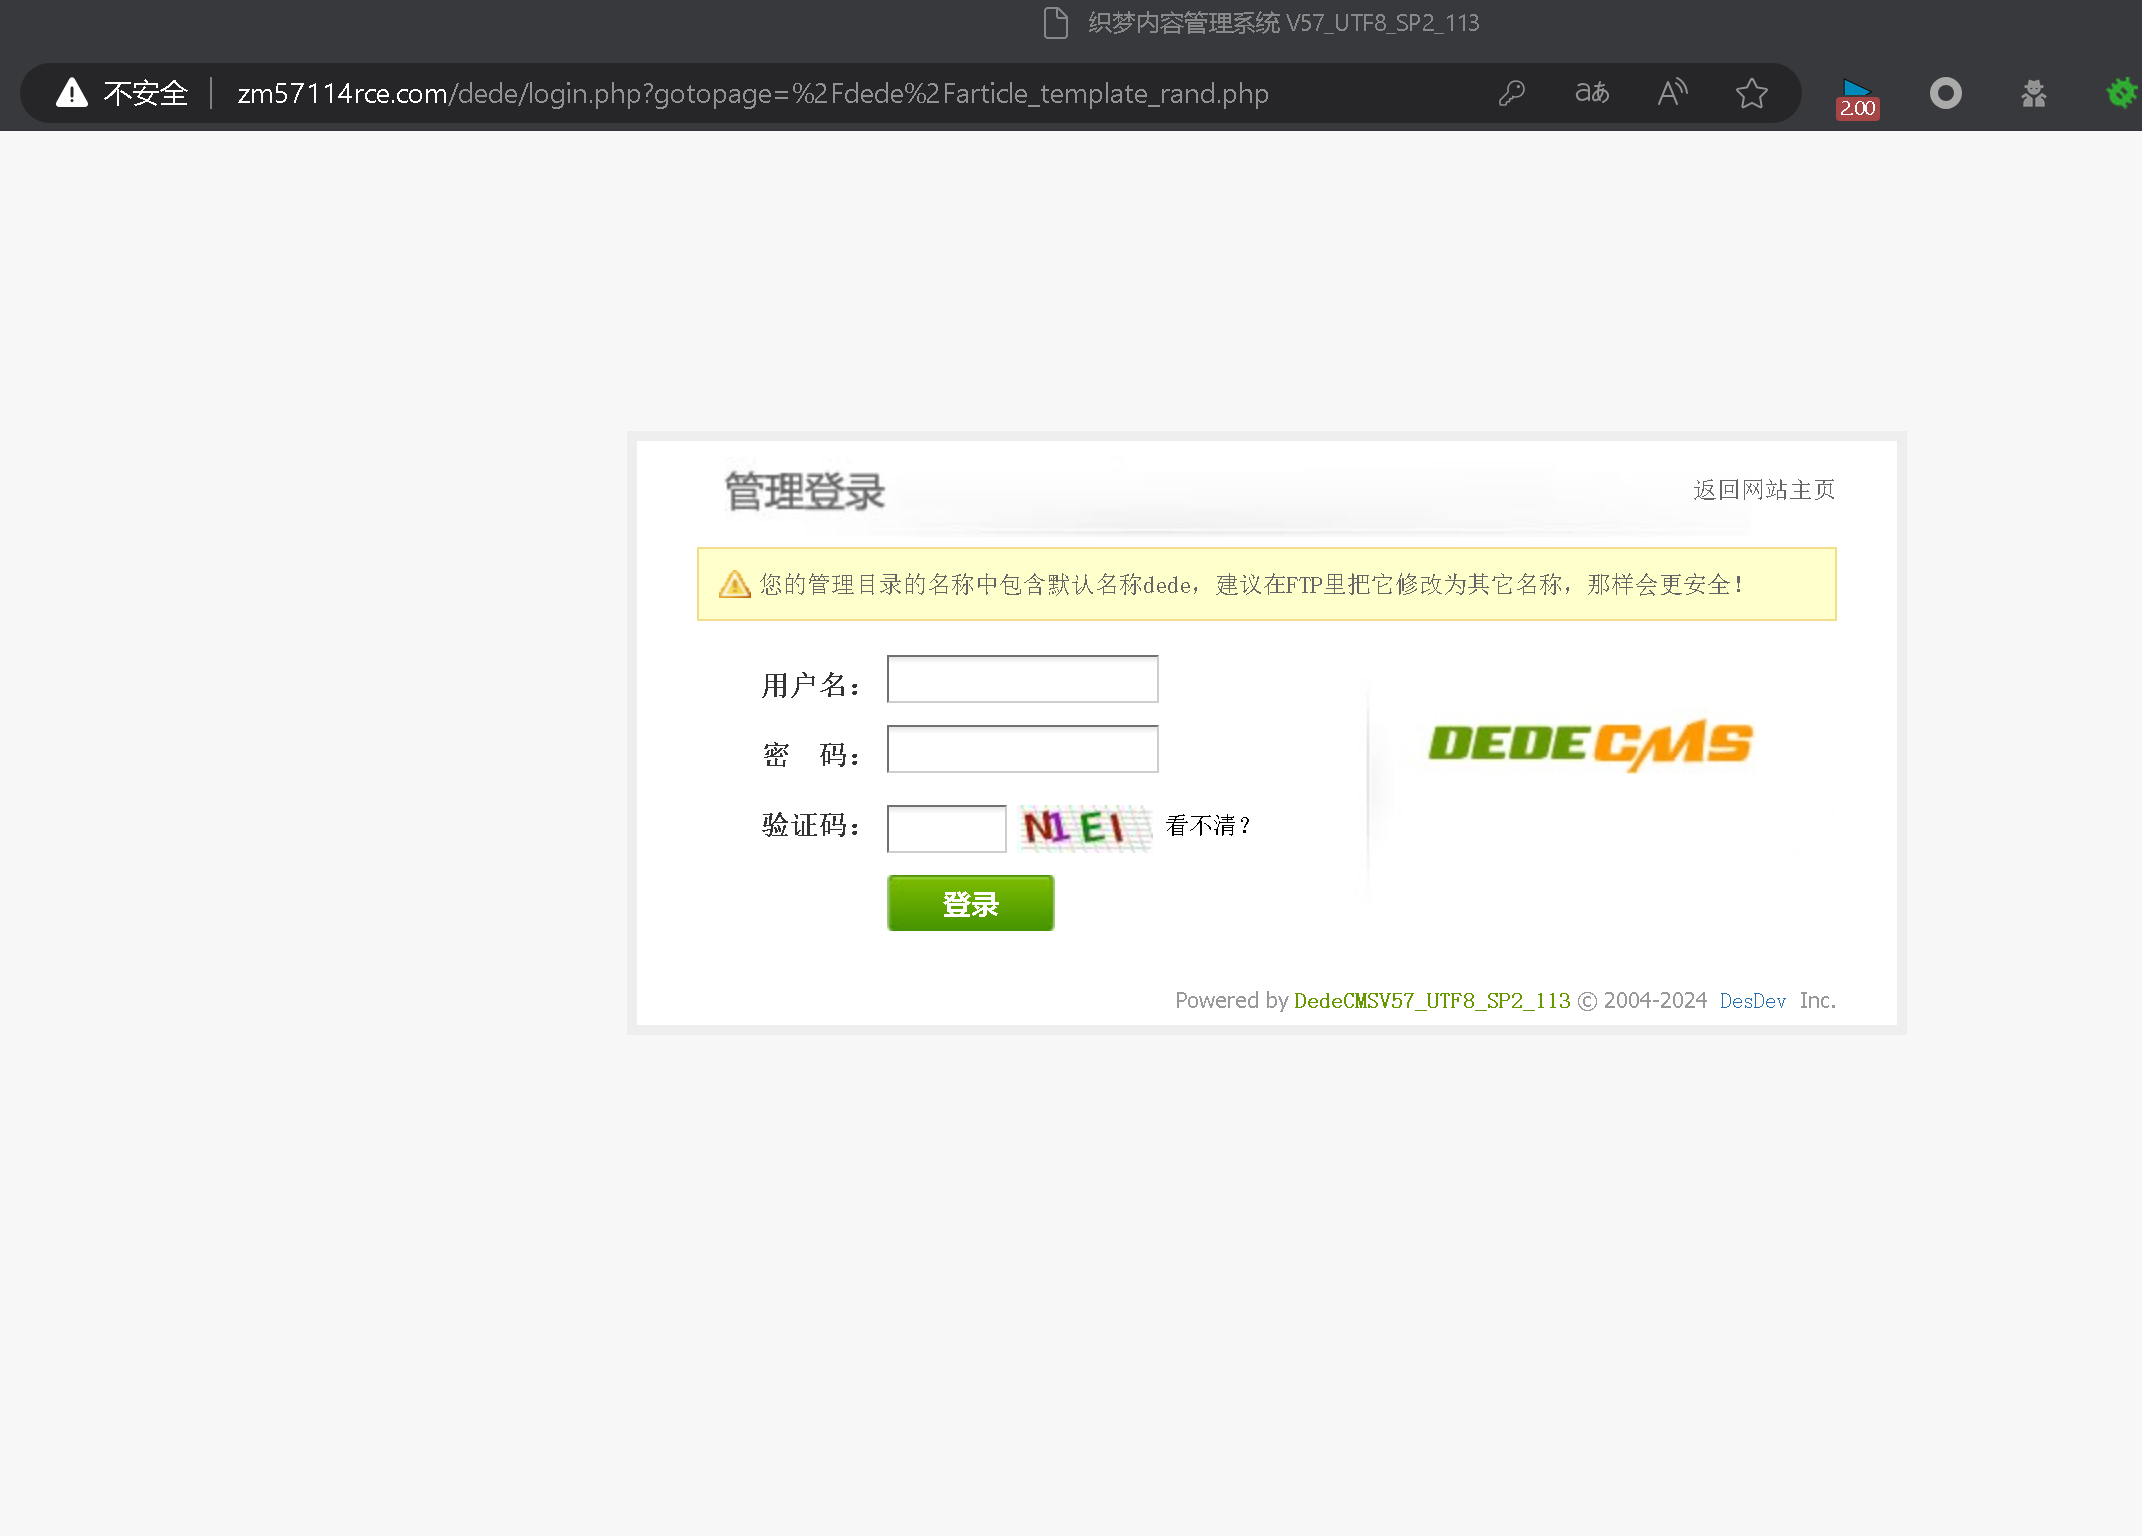The width and height of the screenshot is (2142, 1536).
Task: Click the grey person-shaped extension icon
Action: click(x=2033, y=93)
